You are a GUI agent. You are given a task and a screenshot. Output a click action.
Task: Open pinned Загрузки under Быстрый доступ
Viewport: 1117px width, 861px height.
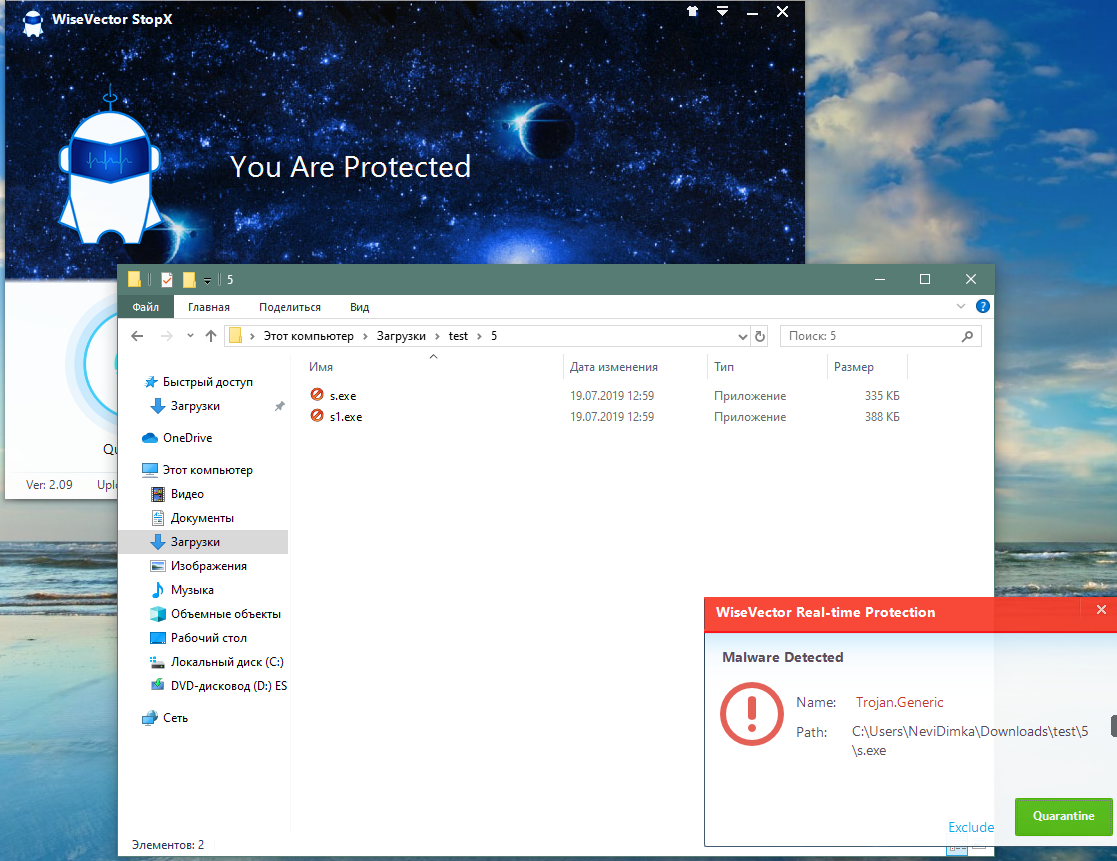tap(194, 406)
